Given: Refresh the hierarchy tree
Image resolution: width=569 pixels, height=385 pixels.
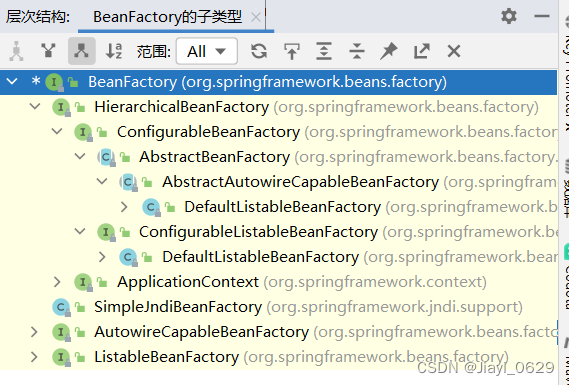Looking at the screenshot, I should pos(259,51).
